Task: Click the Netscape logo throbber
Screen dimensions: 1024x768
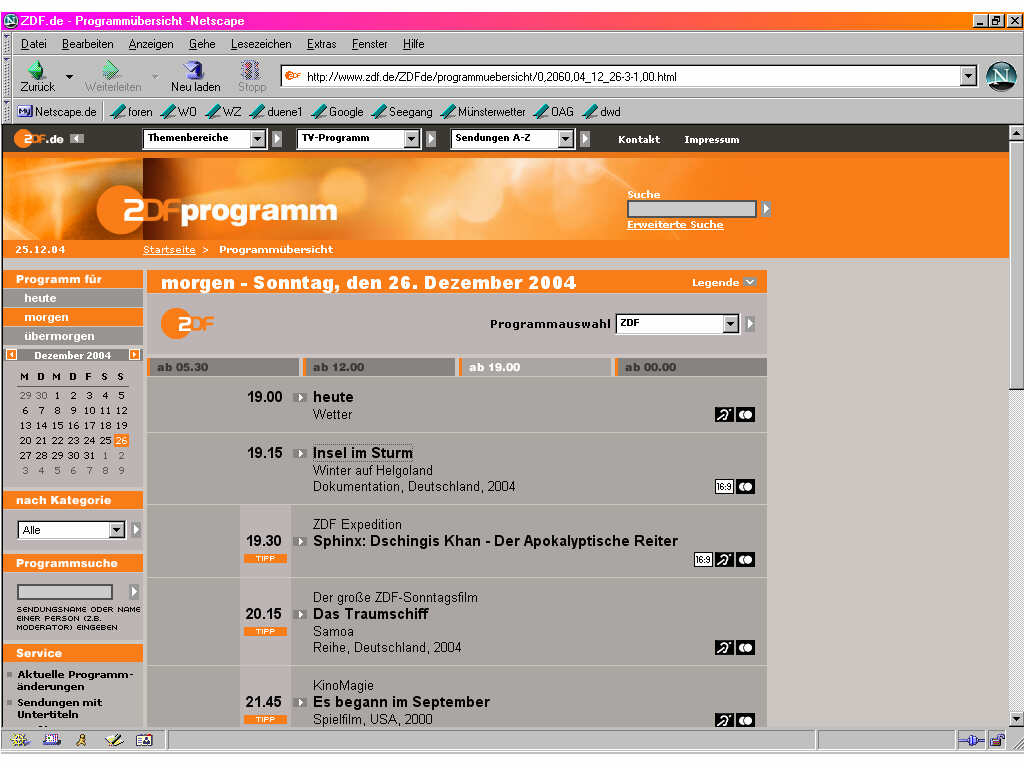Action: (1000, 76)
